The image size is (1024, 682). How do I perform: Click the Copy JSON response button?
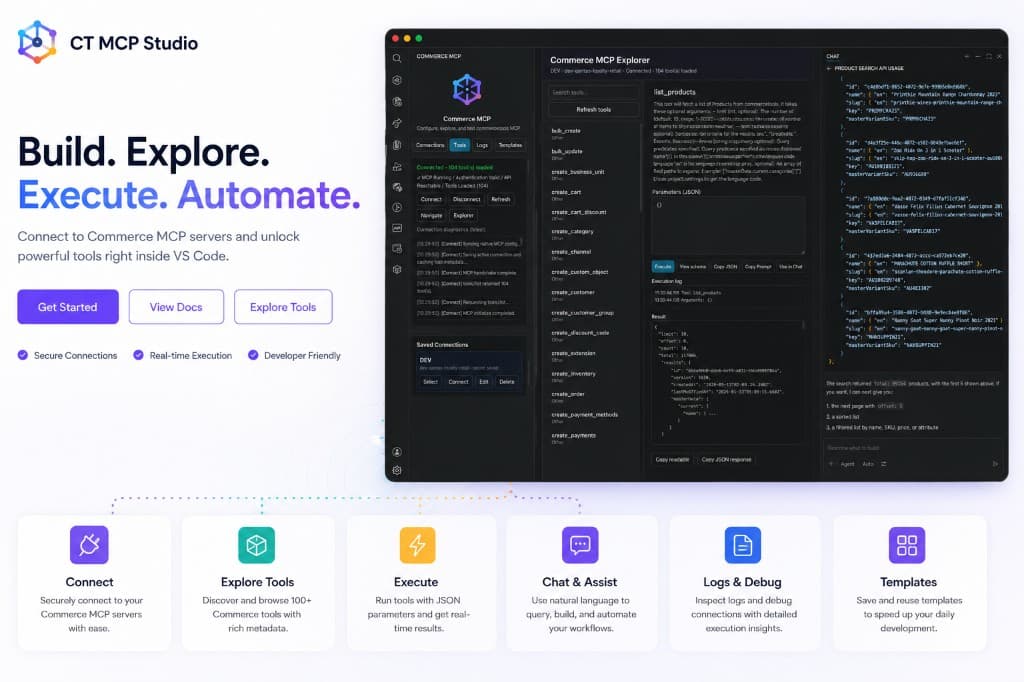coord(726,460)
